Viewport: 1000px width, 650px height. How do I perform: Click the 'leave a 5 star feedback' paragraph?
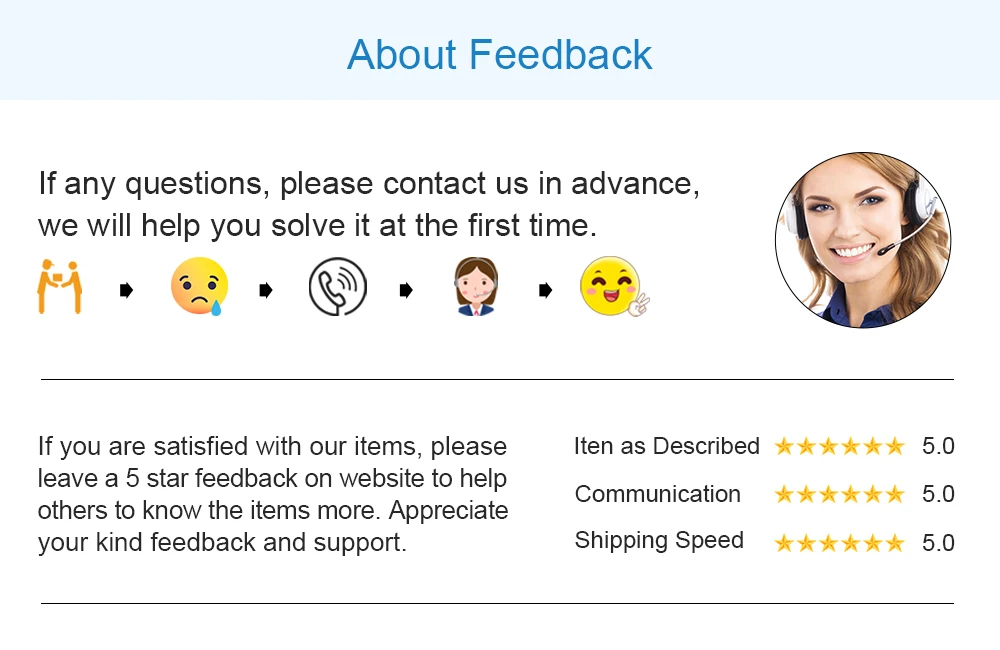(x=273, y=494)
